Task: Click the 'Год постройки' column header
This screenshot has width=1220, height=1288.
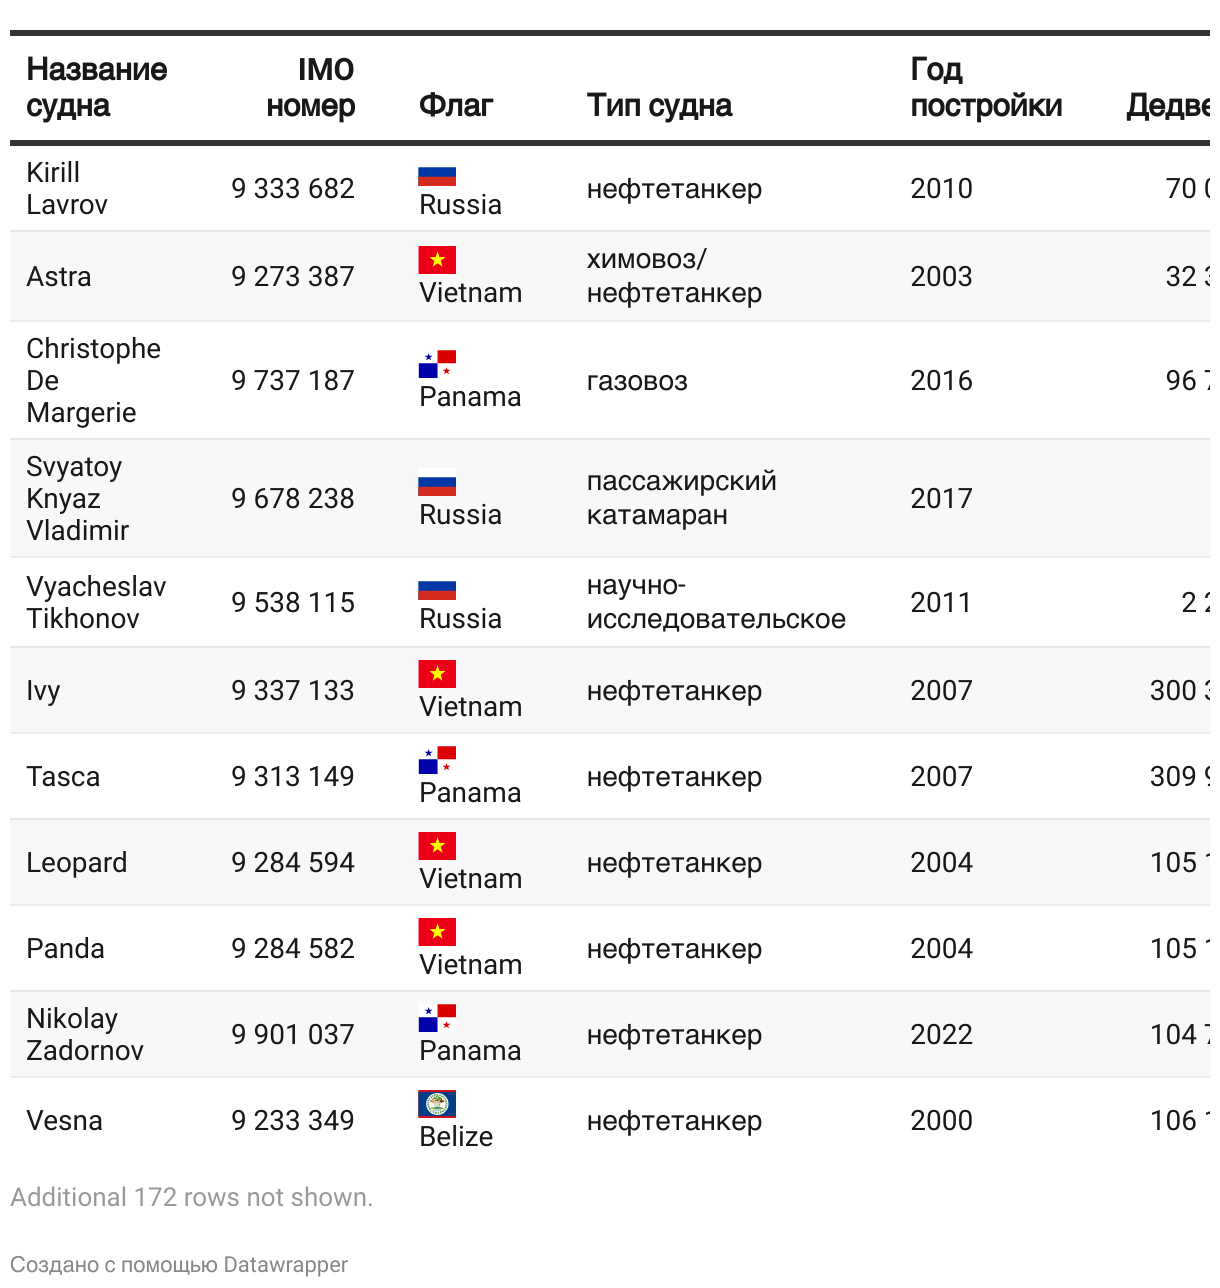Action: [x=986, y=87]
